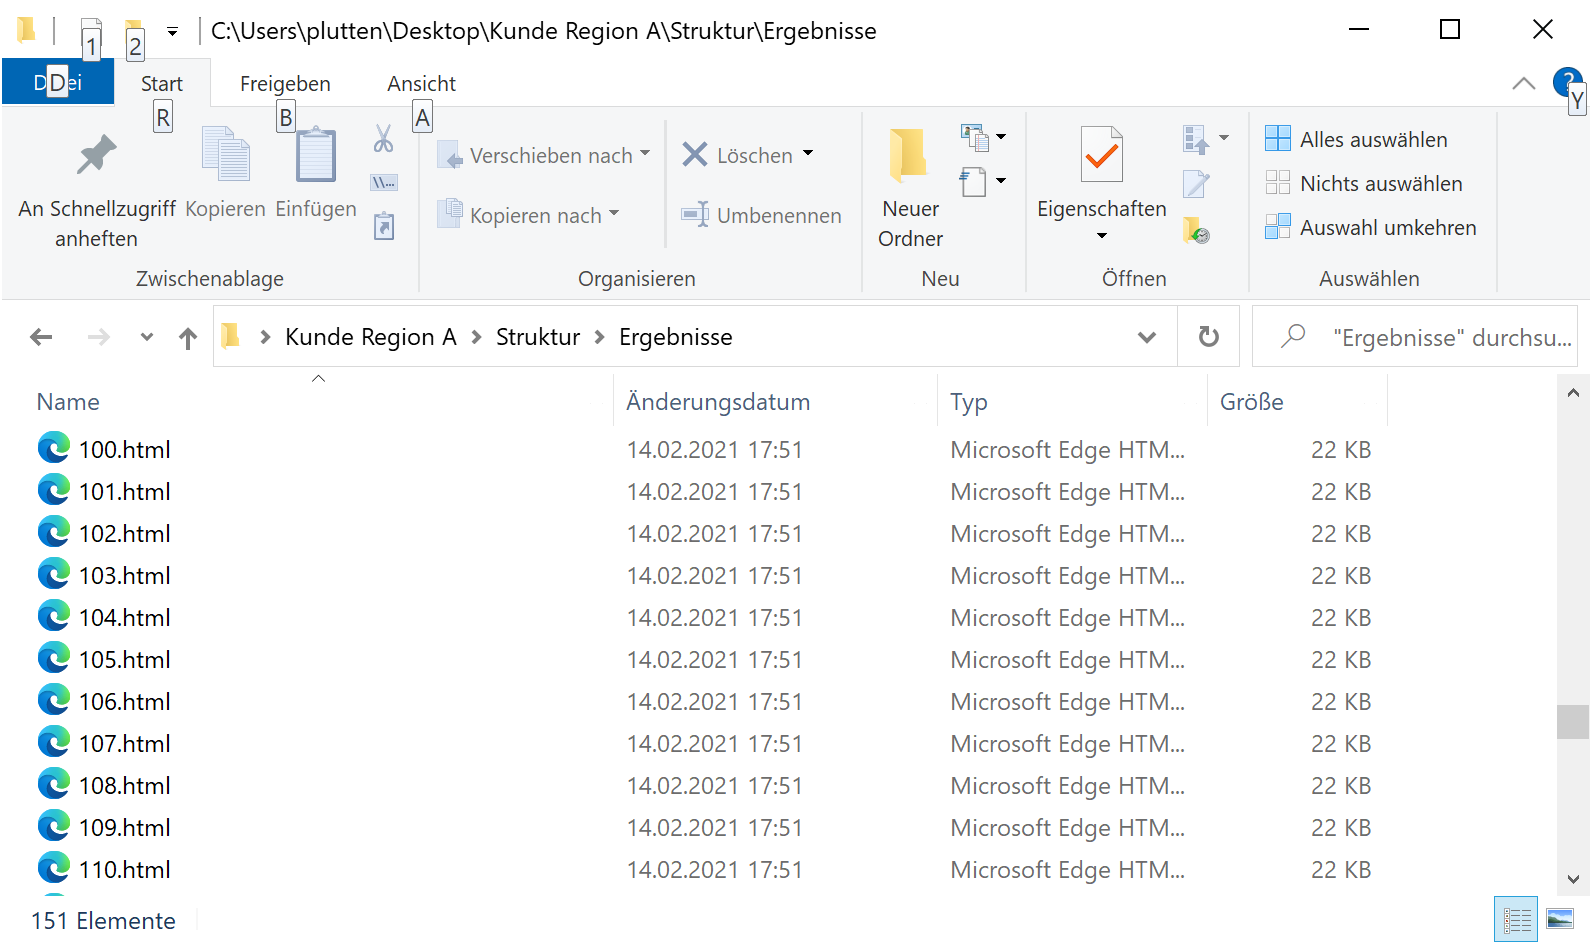Click the Einfügen clipboard icon
The width and height of the screenshot is (1592, 944).
coord(316,154)
